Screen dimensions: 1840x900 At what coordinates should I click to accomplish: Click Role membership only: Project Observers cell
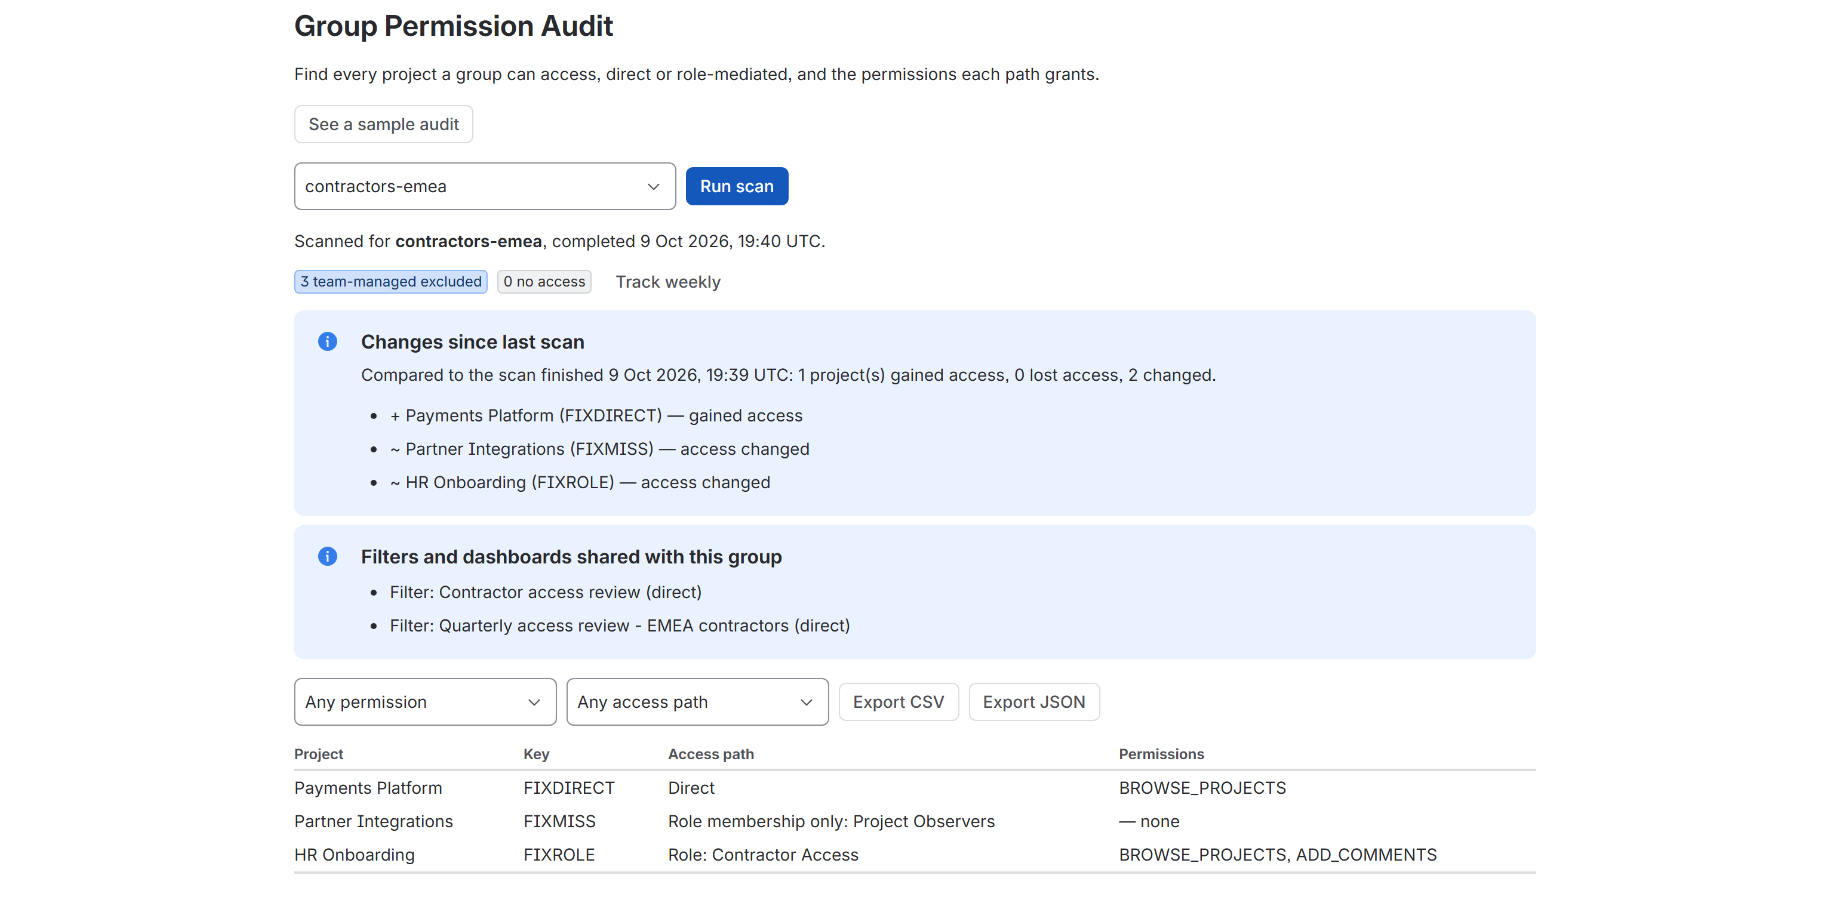tap(832, 821)
